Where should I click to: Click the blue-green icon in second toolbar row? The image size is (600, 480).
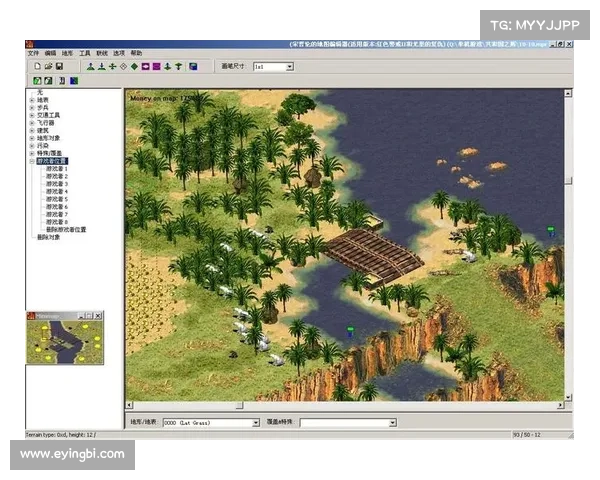[x=74, y=81]
